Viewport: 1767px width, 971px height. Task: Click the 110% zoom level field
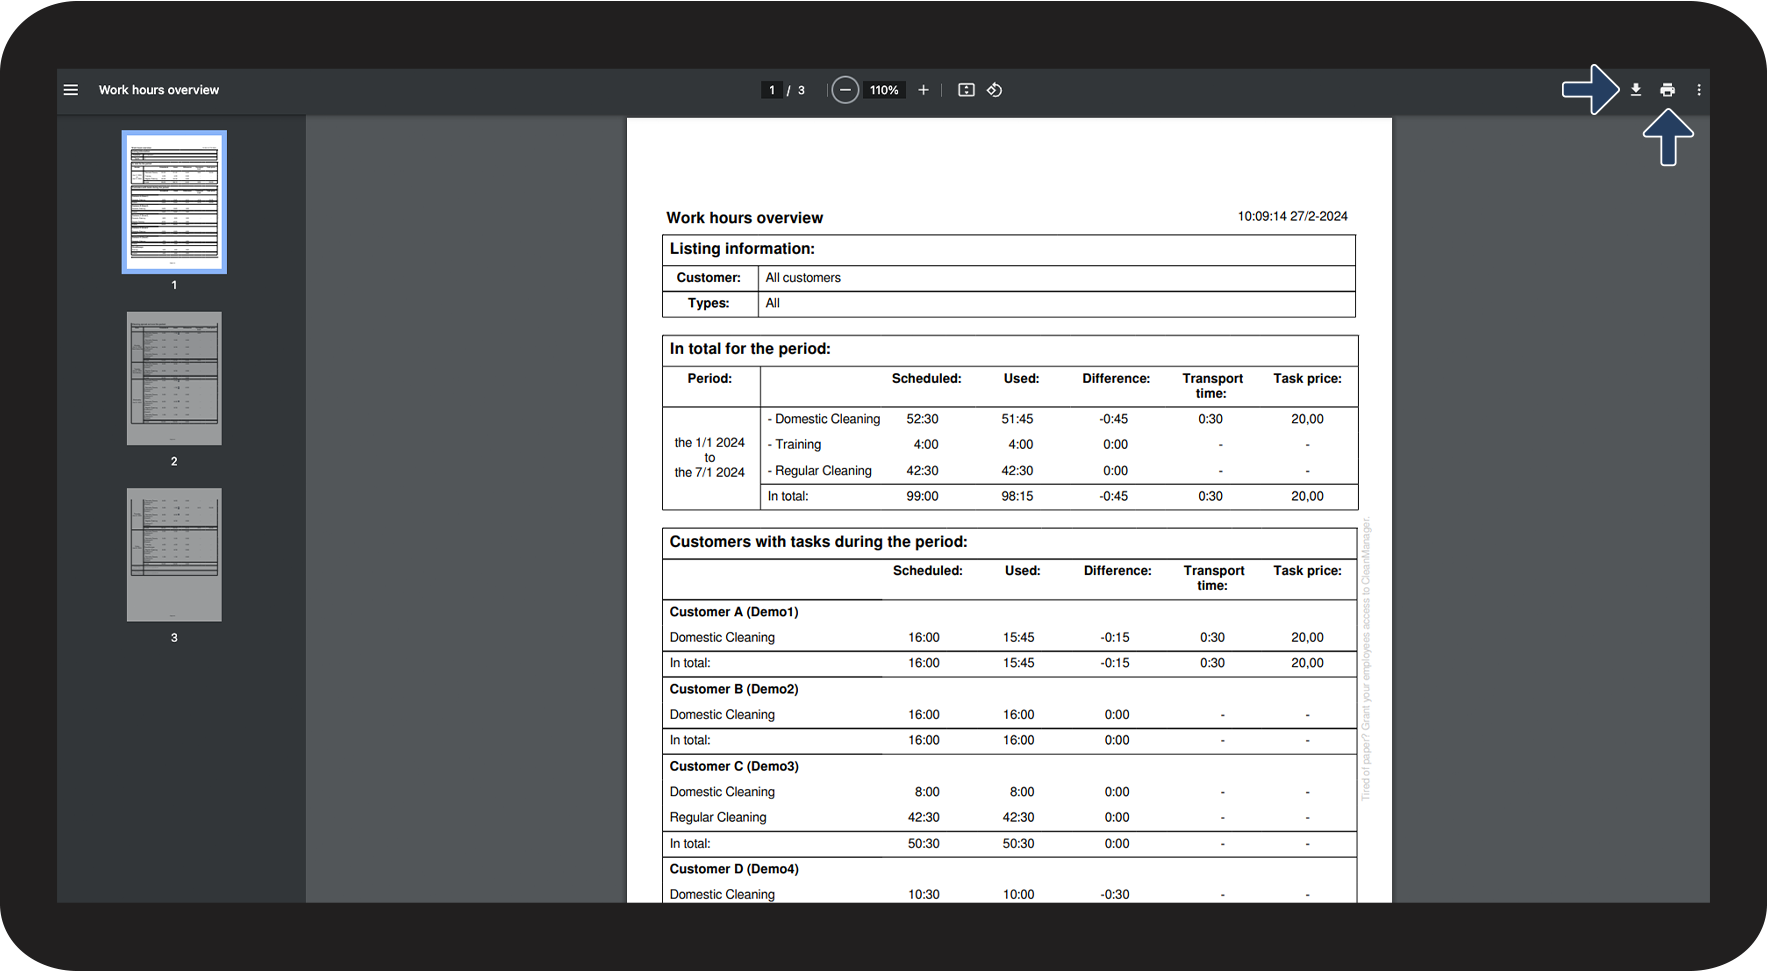coord(884,90)
